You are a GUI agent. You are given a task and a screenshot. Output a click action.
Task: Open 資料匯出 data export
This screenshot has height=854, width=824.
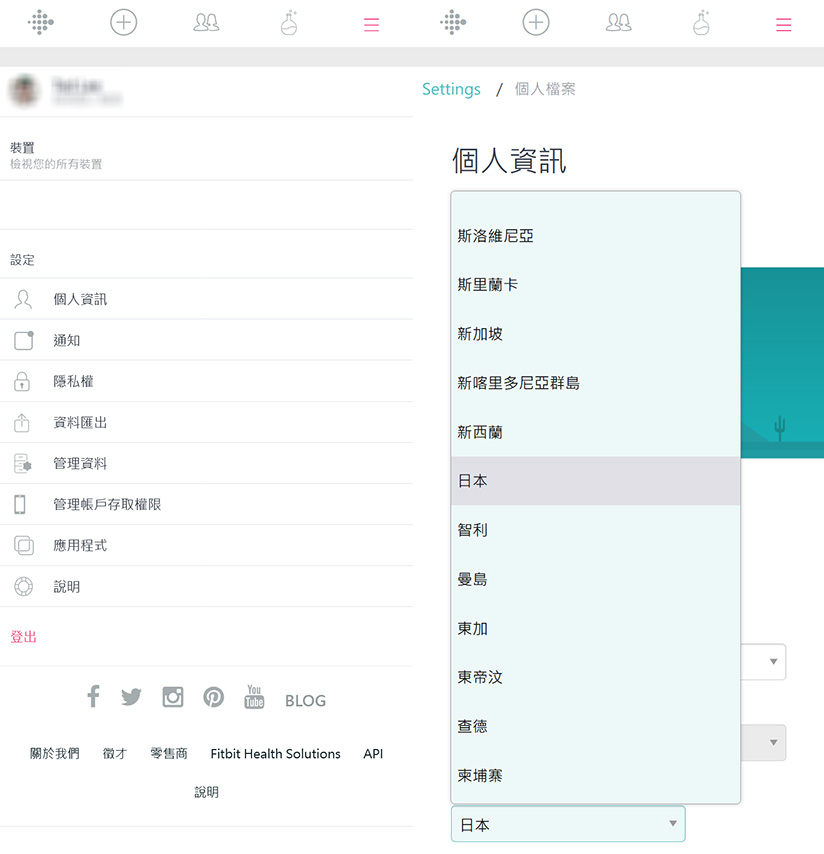(x=80, y=423)
